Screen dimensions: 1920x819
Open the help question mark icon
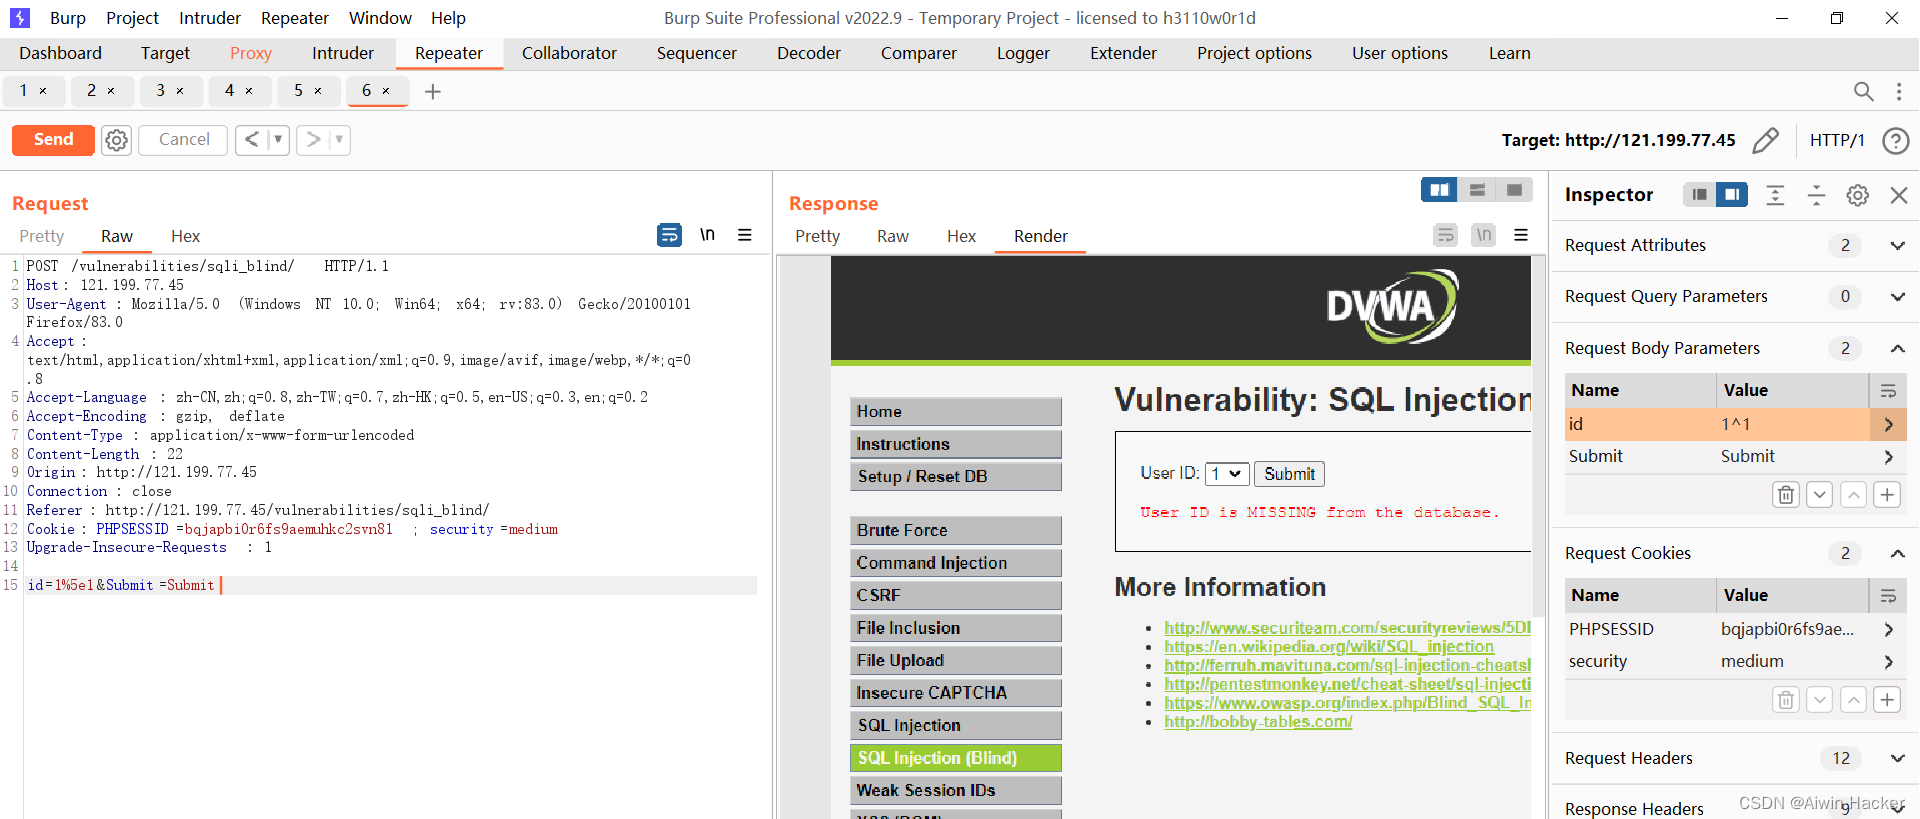point(1895,140)
